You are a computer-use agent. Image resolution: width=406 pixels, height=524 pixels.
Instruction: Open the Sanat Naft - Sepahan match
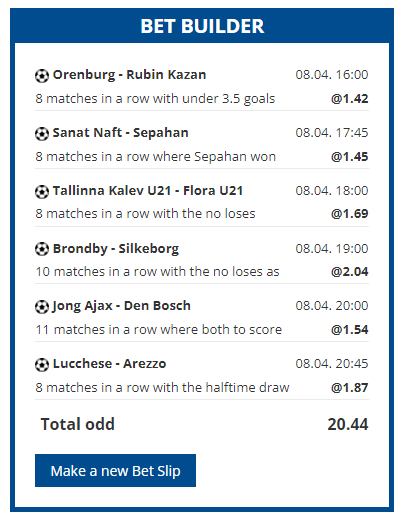tap(121, 133)
